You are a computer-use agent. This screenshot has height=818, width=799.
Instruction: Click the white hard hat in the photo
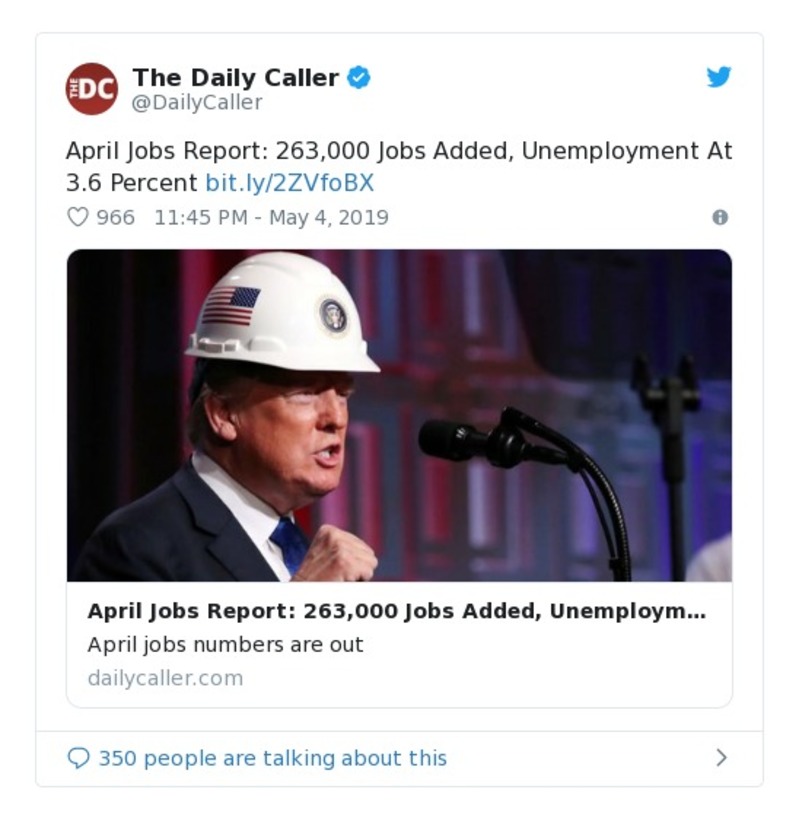282,310
